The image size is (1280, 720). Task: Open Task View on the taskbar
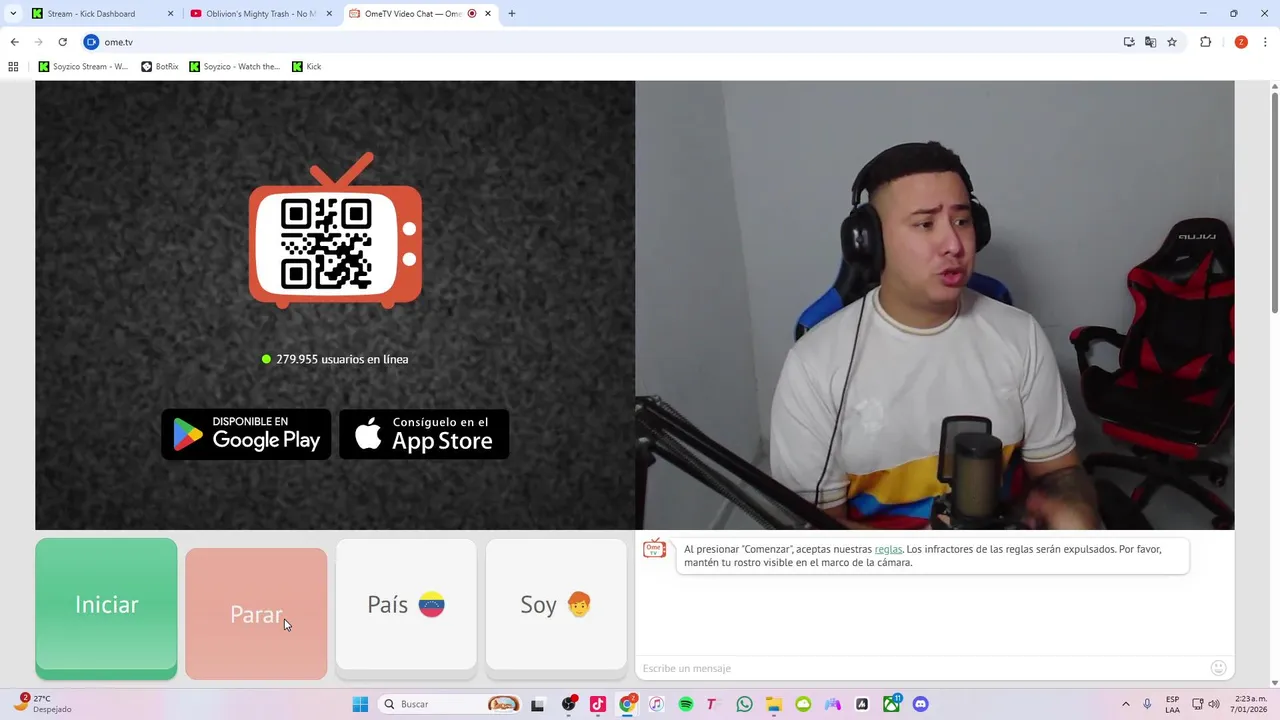pos(537,704)
